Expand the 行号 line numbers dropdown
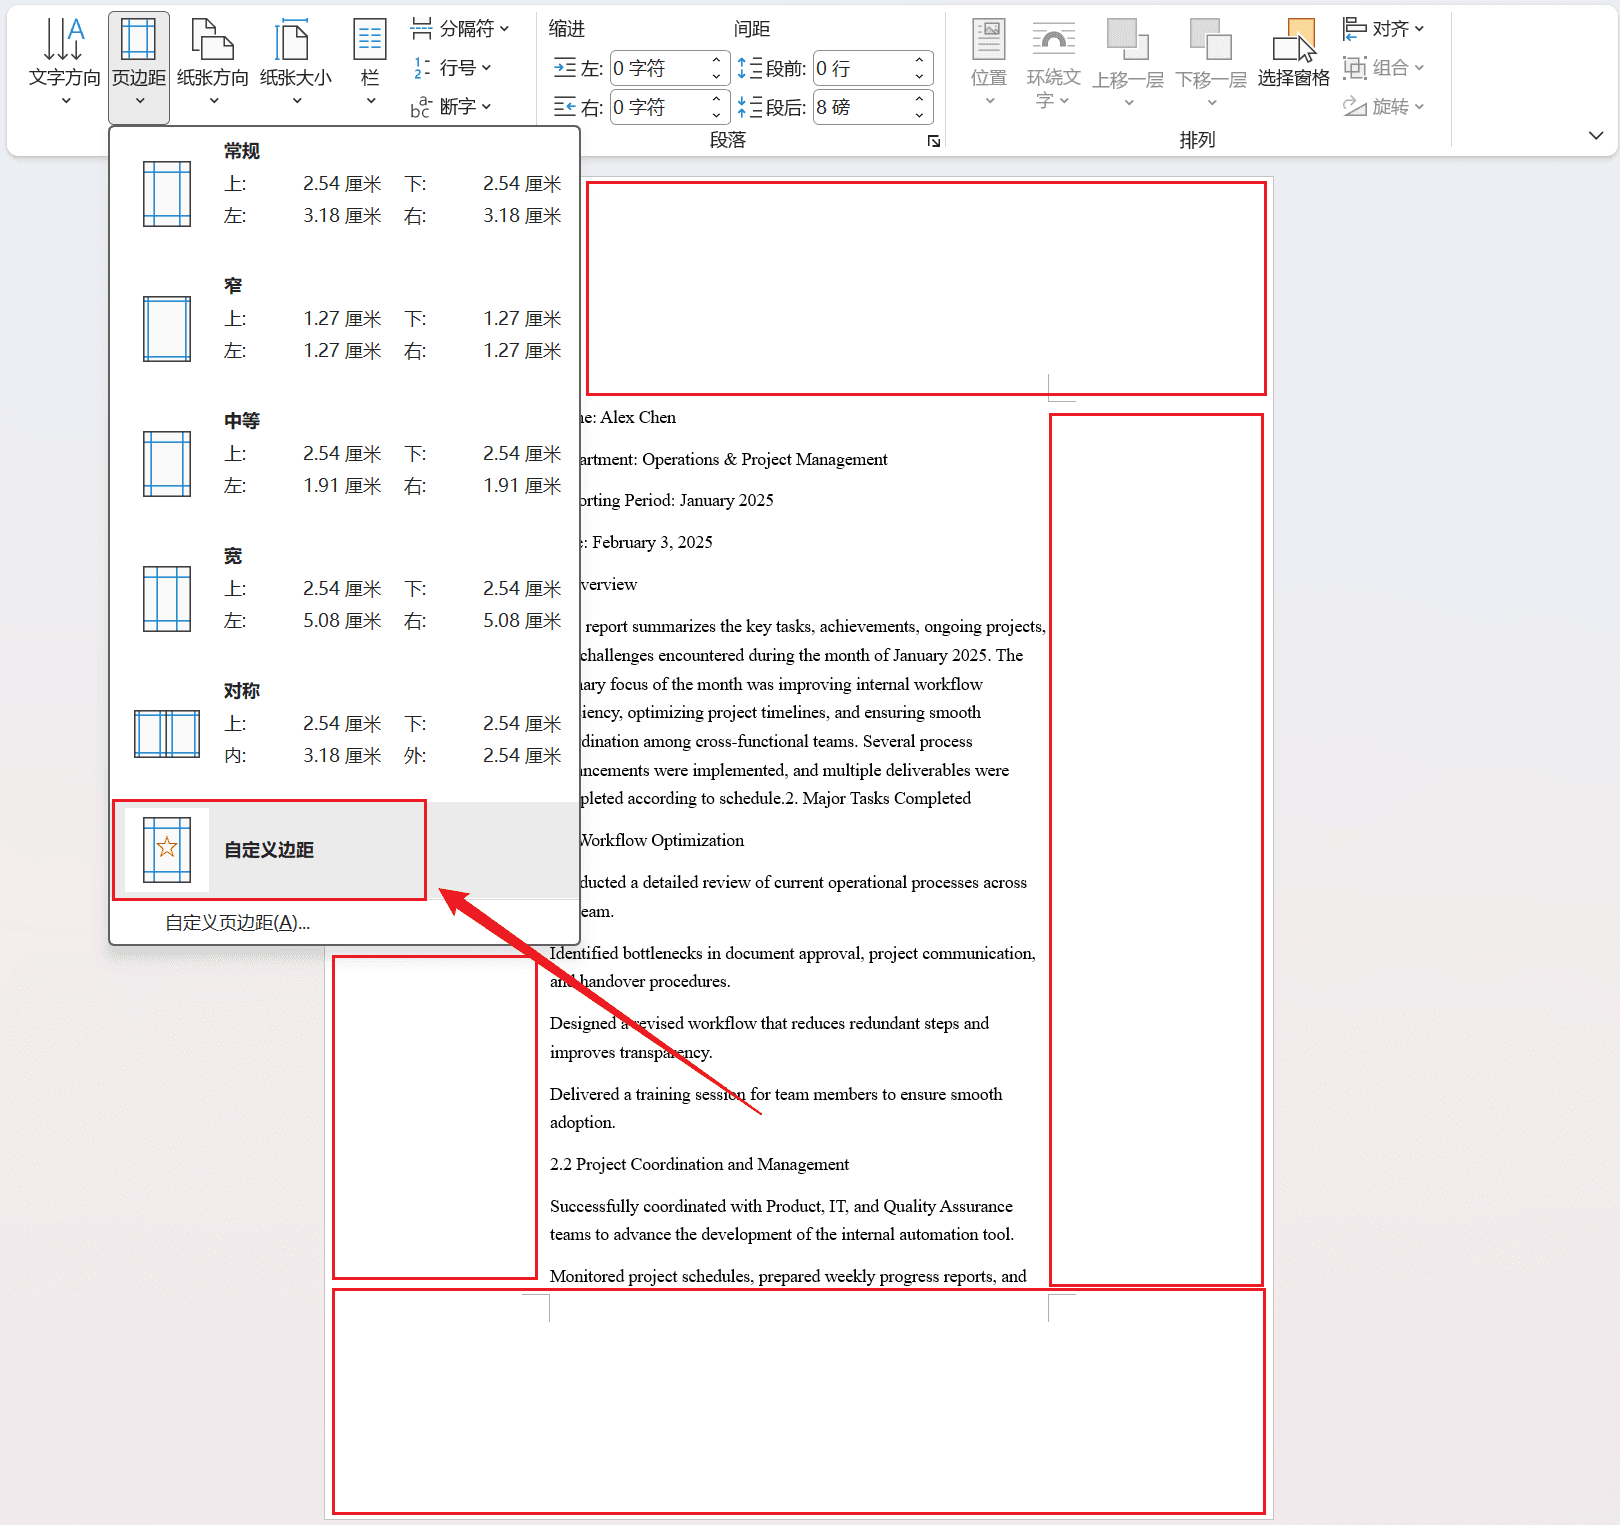 [x=453, y=68]
